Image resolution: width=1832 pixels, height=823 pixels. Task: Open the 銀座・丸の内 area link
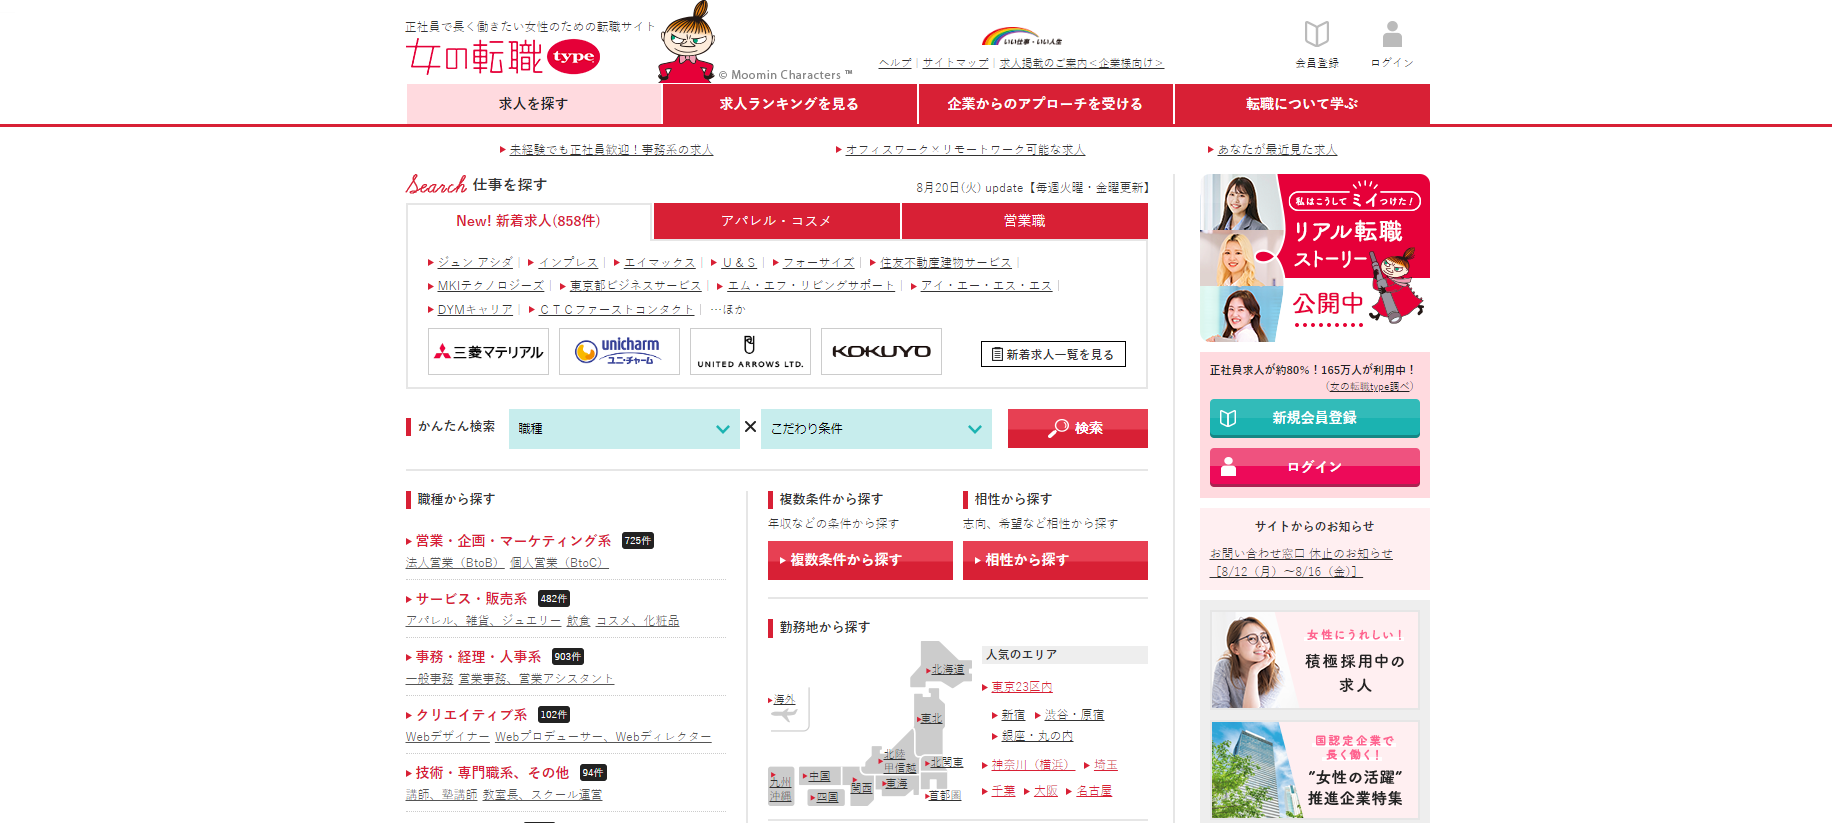(x=1037, y=736)
